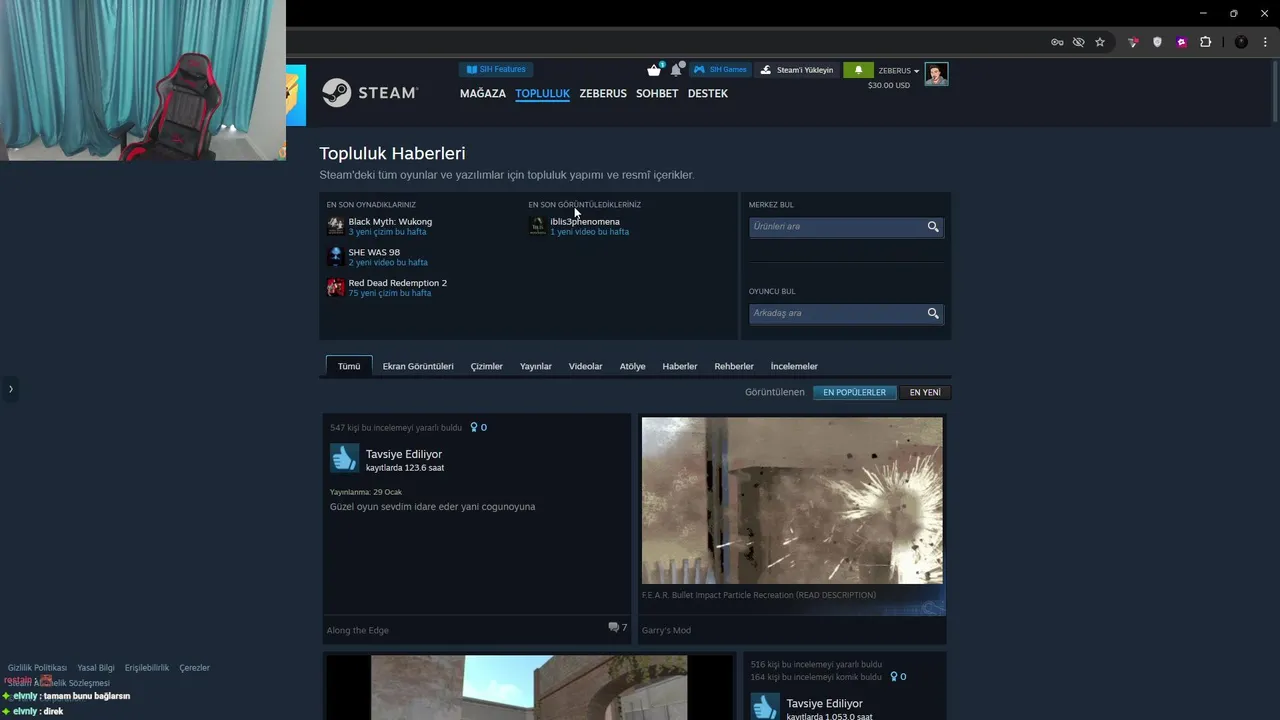
Task: Open the ZEBERUS profile avatar picture
Action: [x=936, y=74]
